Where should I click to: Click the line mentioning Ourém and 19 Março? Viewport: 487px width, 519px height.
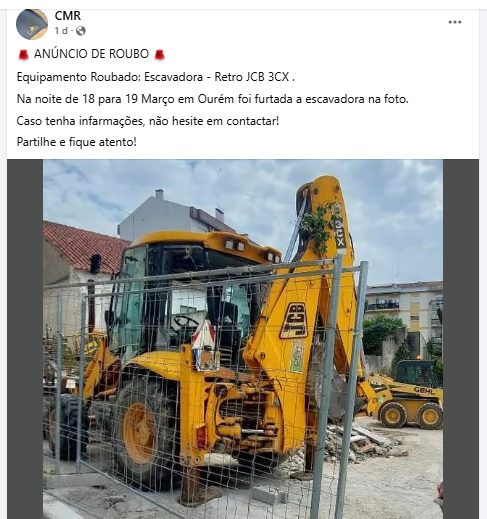[x=213, y=99]
